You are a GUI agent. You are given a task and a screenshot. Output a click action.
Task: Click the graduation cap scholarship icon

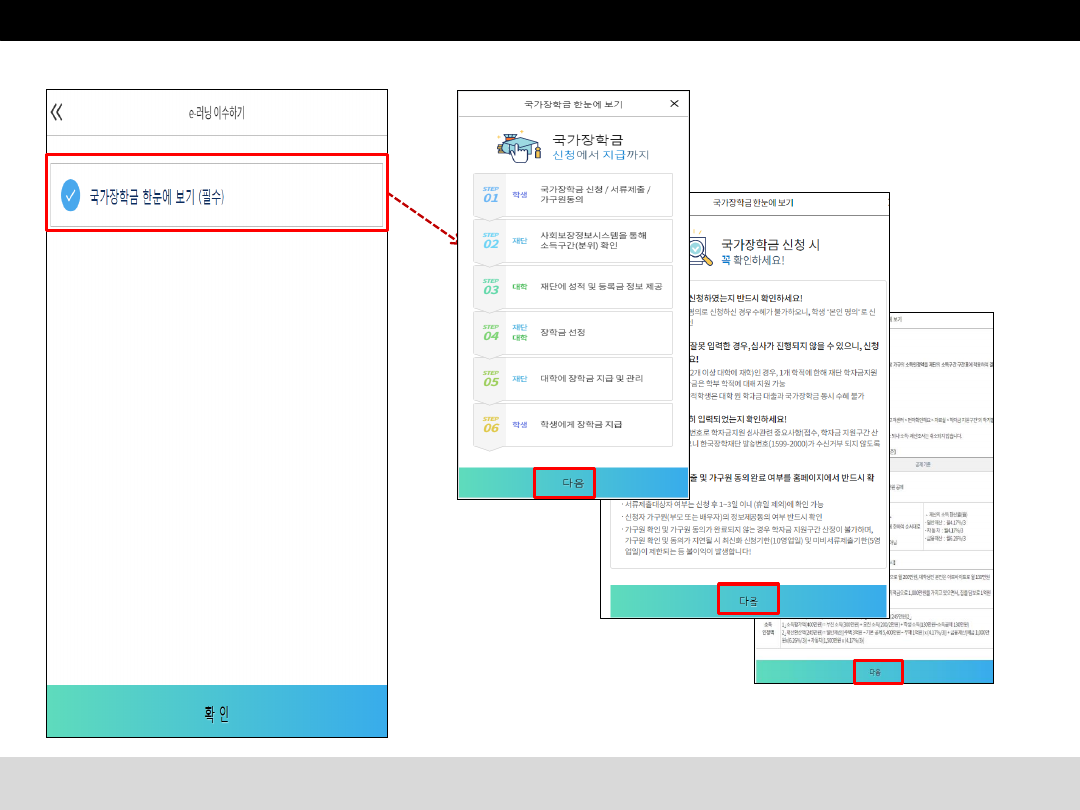[517, 146]
